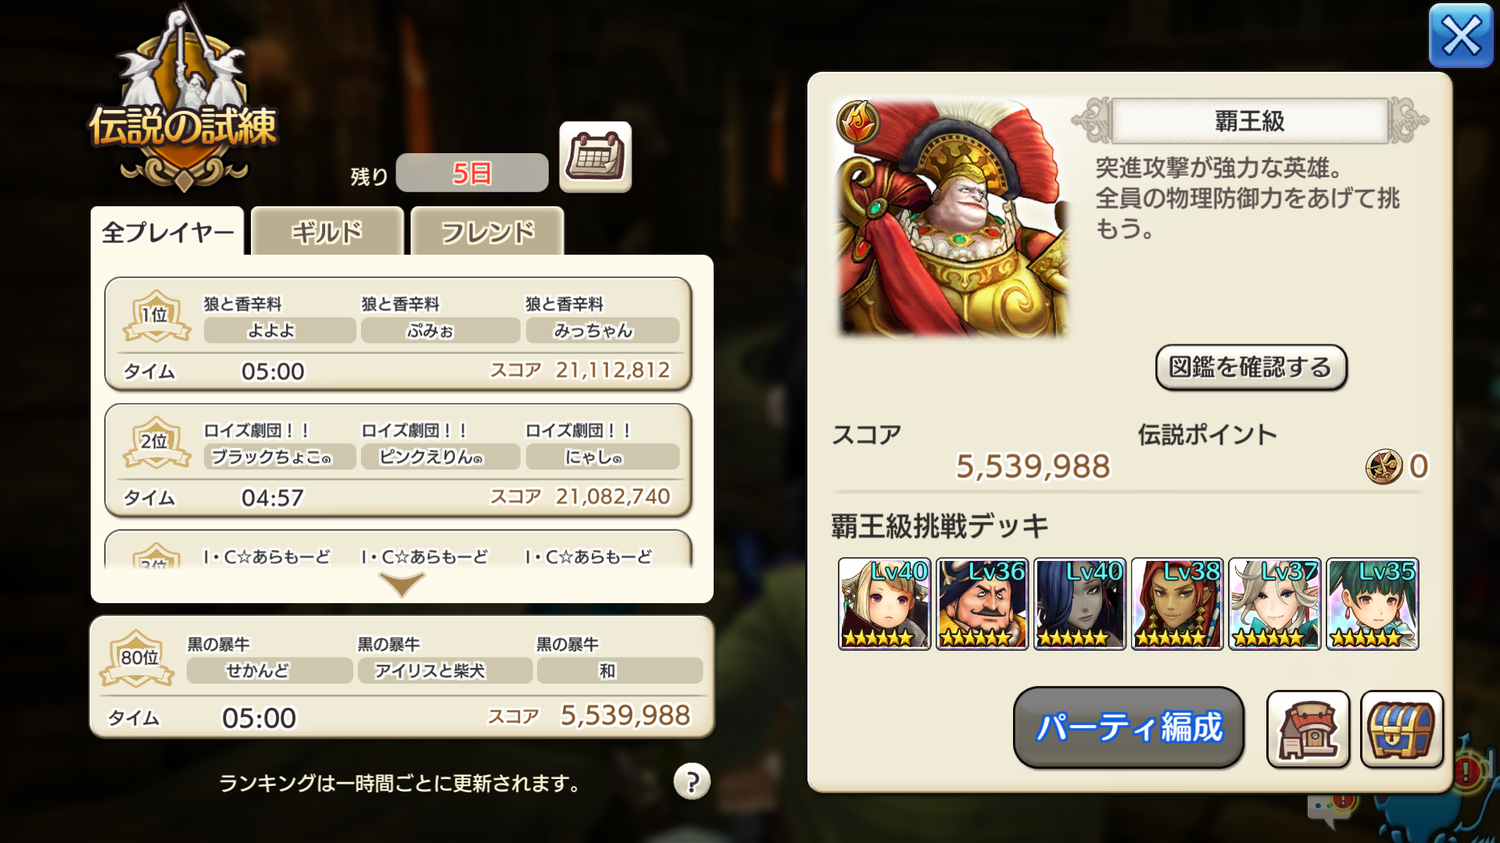Expand the ranking list with down arrow
This screenshot has height=843, width=1500.
(402, 585)
